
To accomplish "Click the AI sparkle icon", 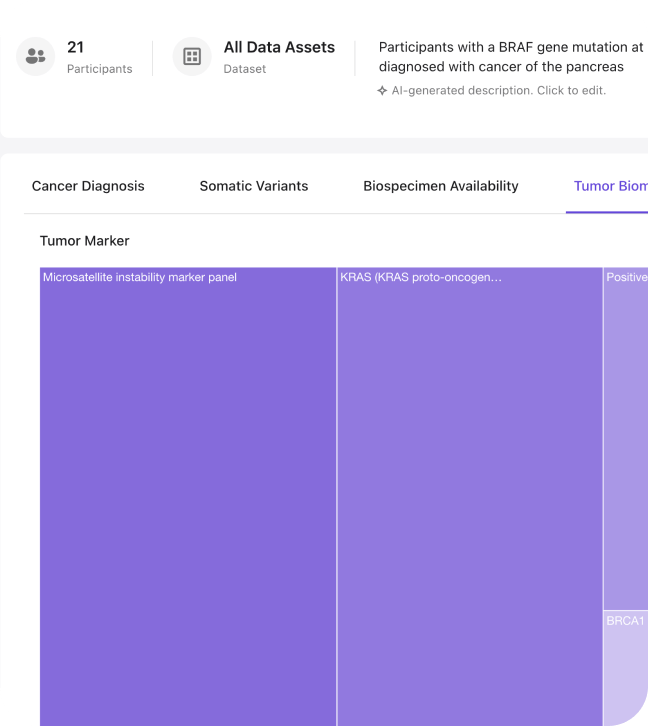I will point(382,91).
